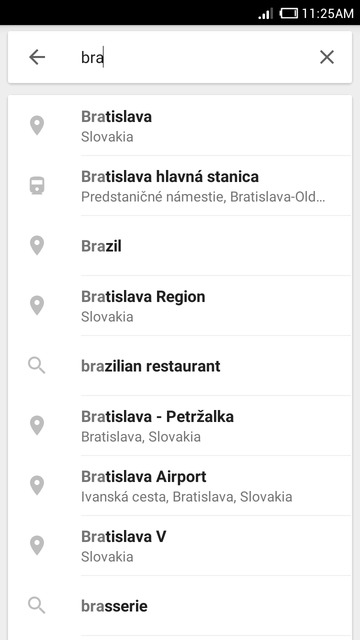Tap magnifier icon beside brasserie
The image size is (360, 640).
37,606
